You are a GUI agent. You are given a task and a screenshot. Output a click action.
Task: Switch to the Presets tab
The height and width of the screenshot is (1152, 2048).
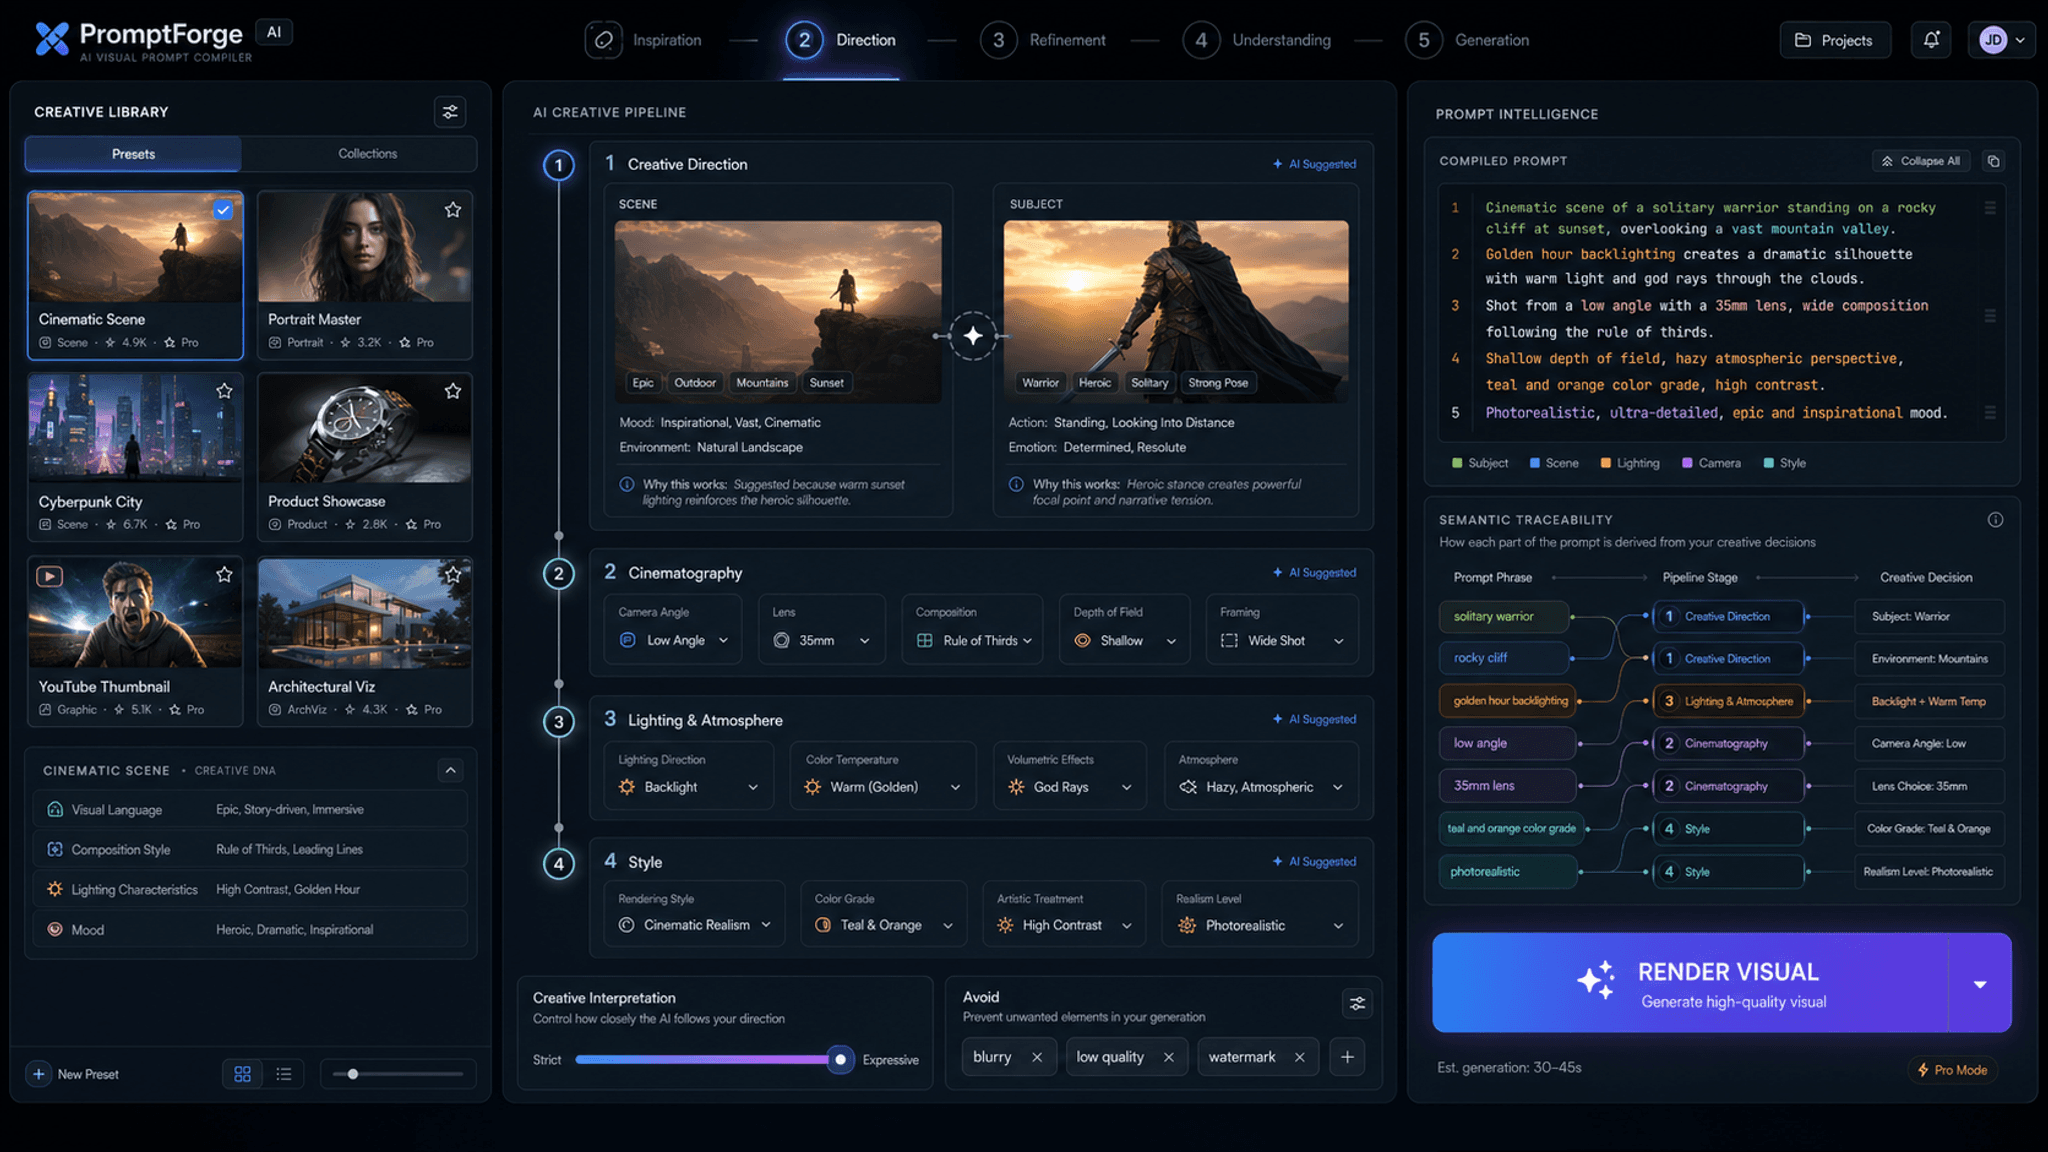pos(133,154)
